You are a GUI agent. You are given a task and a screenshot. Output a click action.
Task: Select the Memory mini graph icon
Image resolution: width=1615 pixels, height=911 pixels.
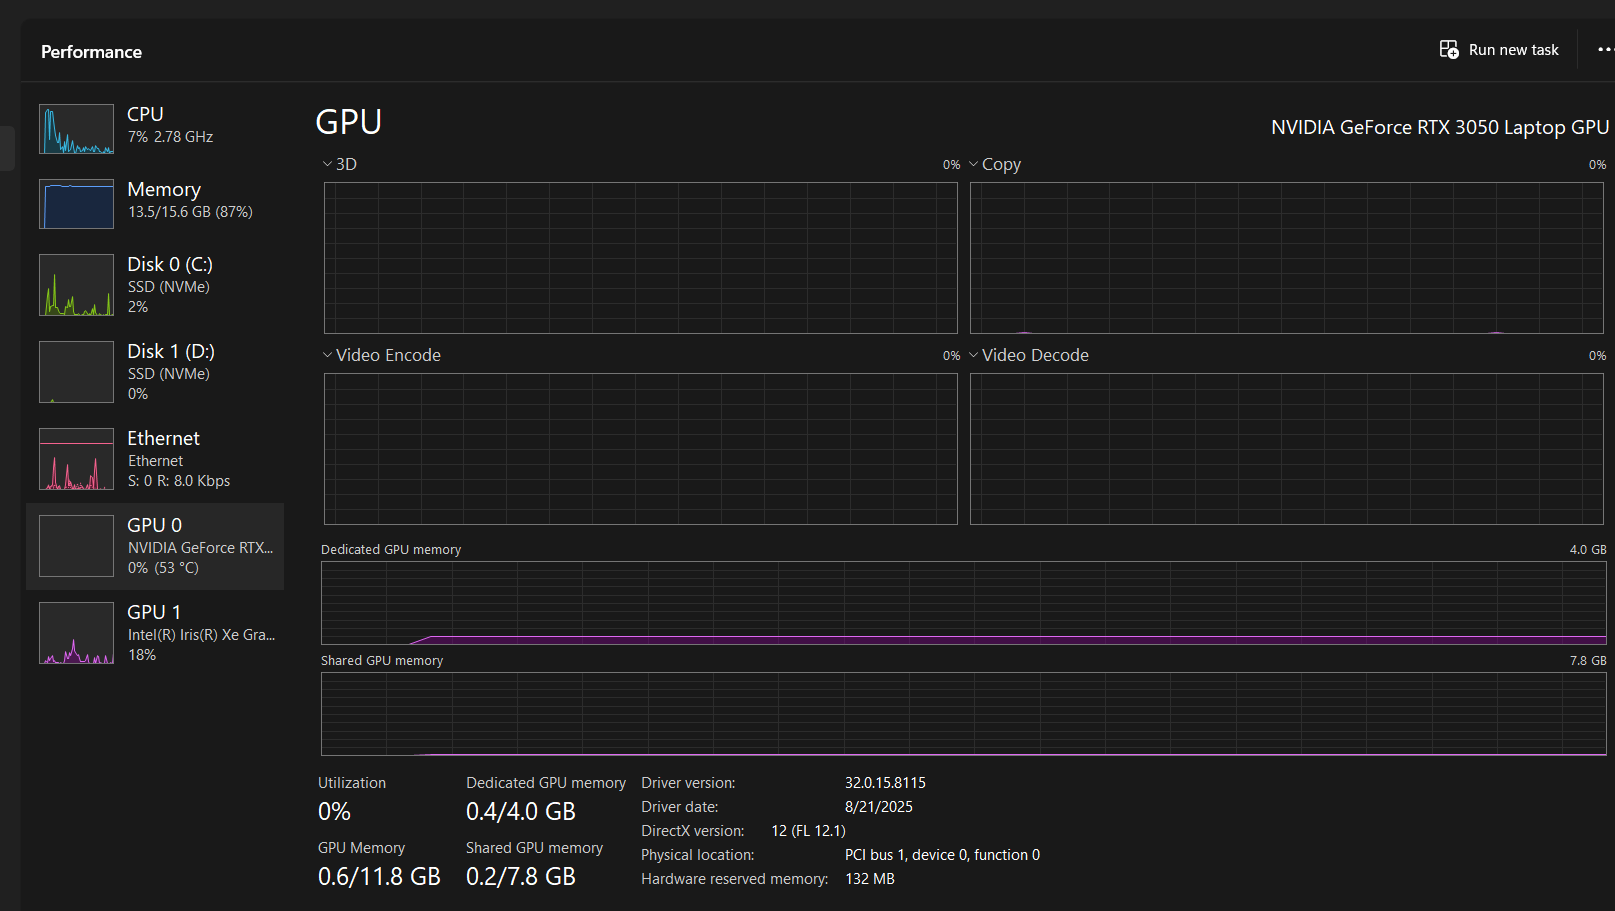click(76, 204)
